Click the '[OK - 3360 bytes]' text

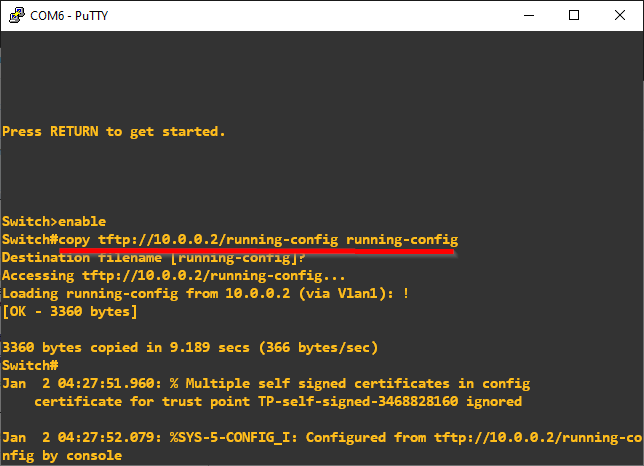(x=70, y=312)
